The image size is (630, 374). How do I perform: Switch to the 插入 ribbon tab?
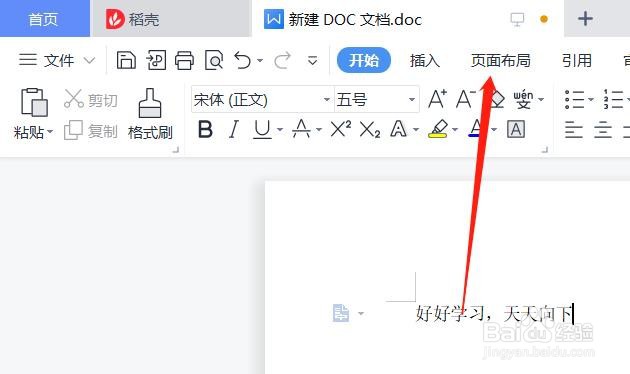point(425,61)
